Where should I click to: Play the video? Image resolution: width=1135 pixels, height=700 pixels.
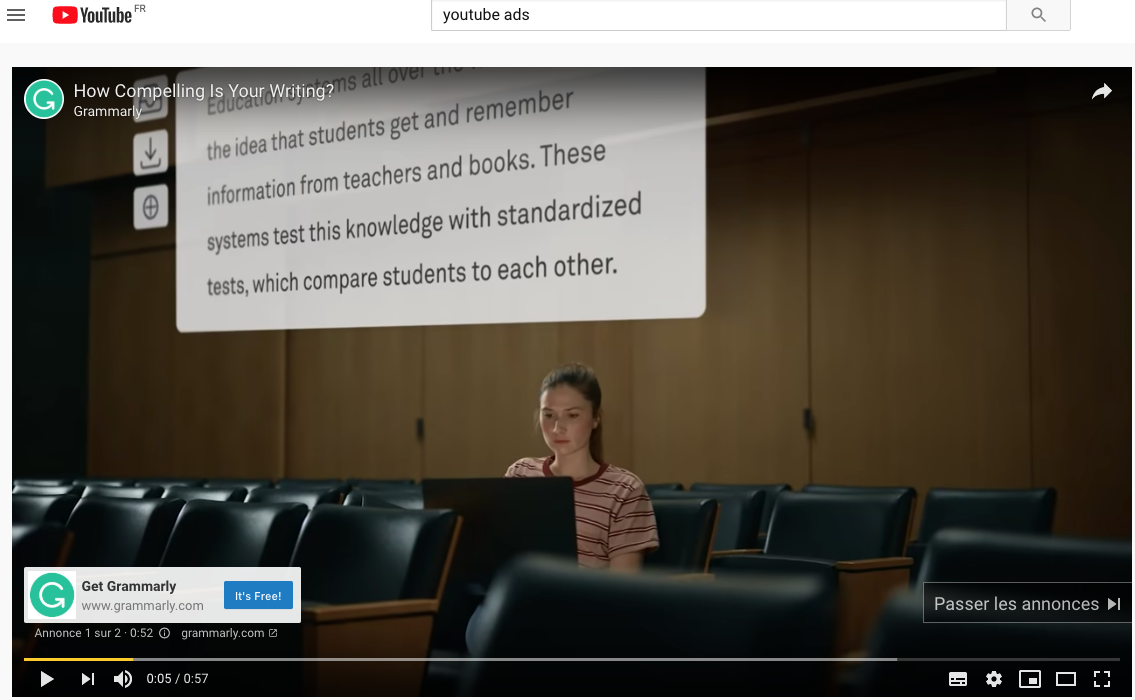coord(47,679)
